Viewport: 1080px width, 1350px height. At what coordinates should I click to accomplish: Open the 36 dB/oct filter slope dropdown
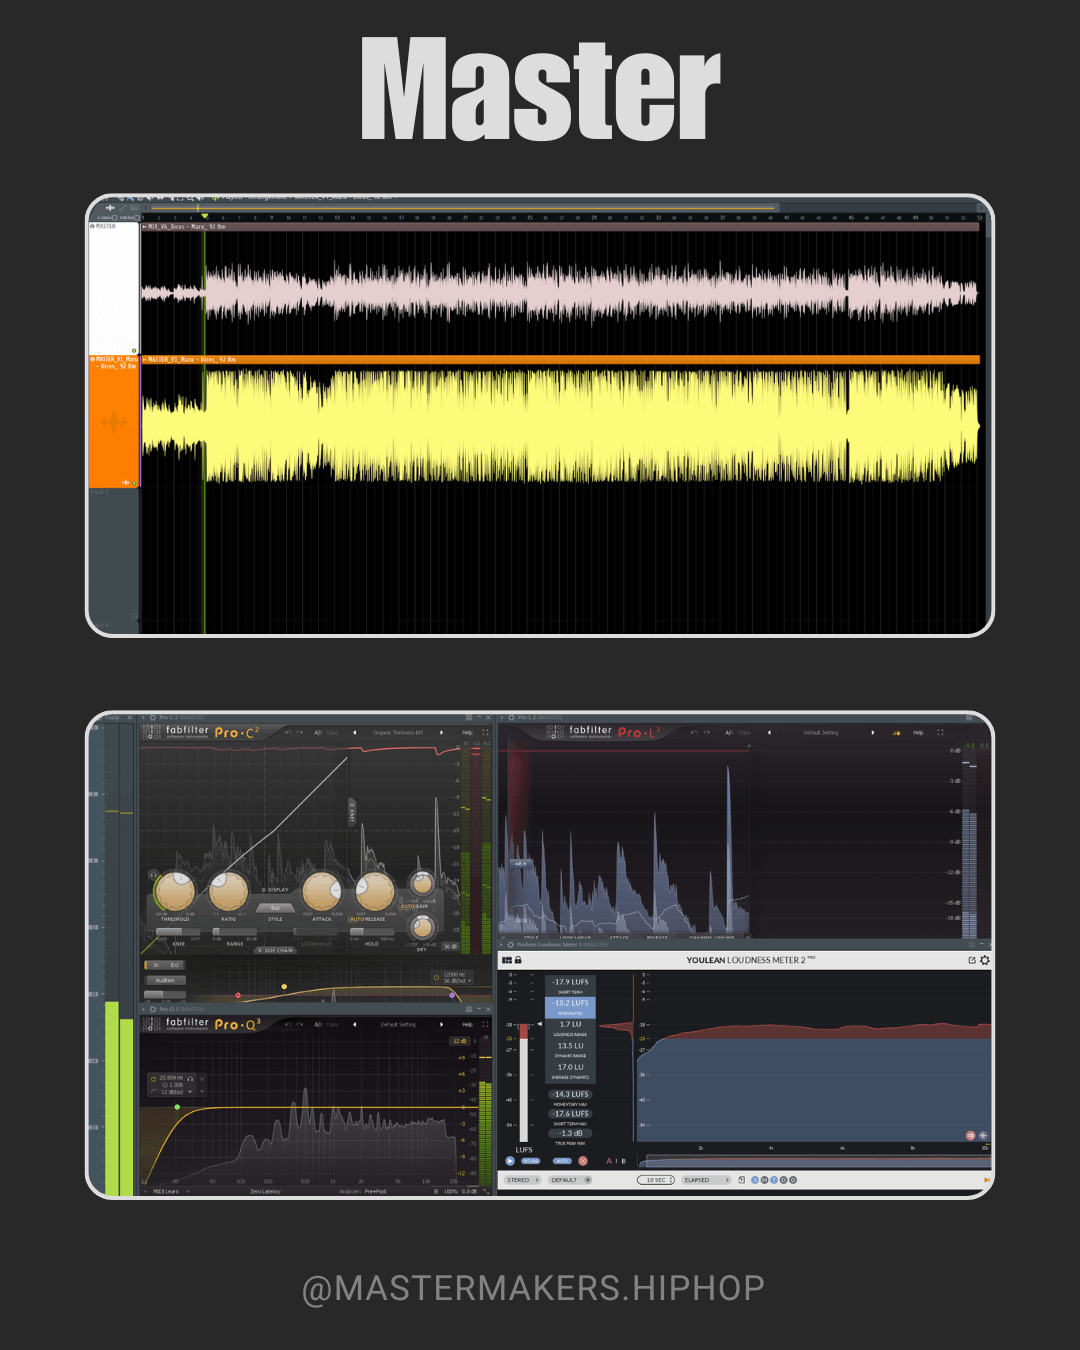click(457, 981)
